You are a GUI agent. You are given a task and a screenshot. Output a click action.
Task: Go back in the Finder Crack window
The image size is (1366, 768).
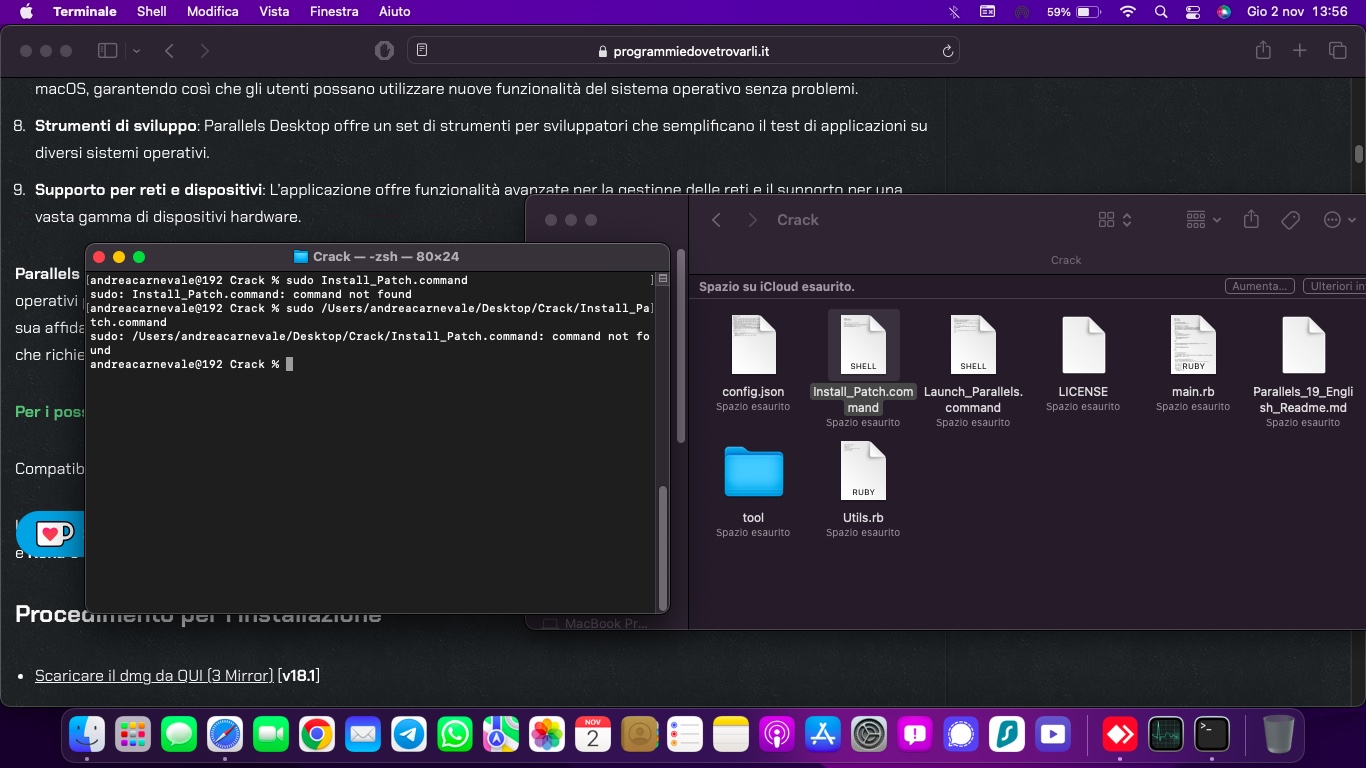tap(716, 220)
